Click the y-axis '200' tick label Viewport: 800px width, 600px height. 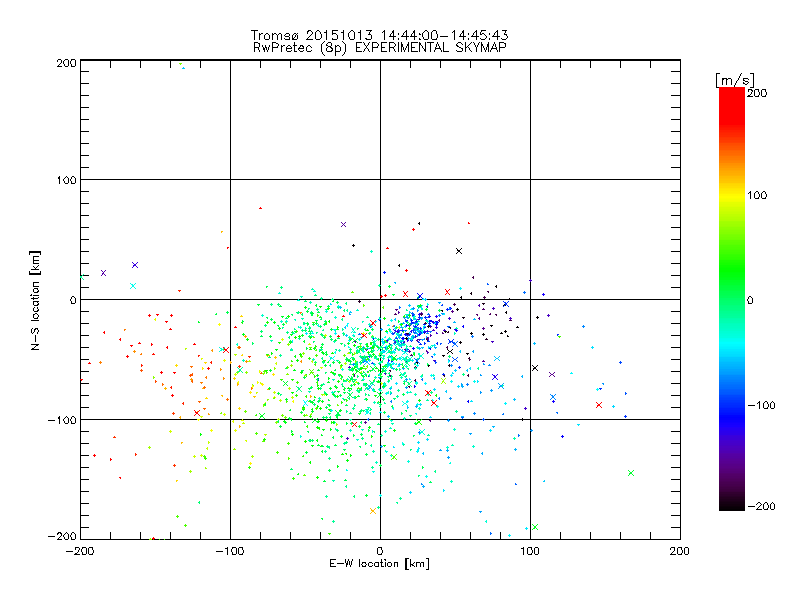point(66,63)
